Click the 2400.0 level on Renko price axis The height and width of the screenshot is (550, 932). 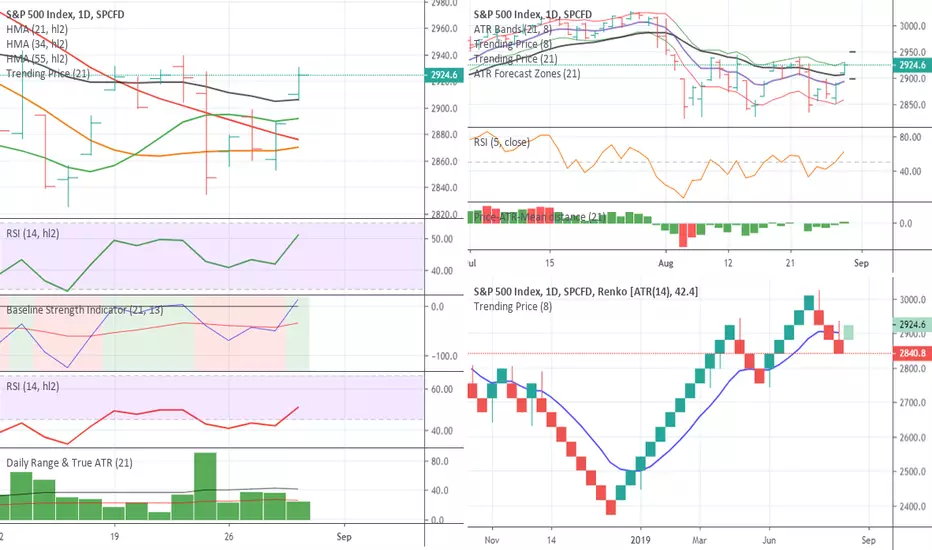[912, 507]
